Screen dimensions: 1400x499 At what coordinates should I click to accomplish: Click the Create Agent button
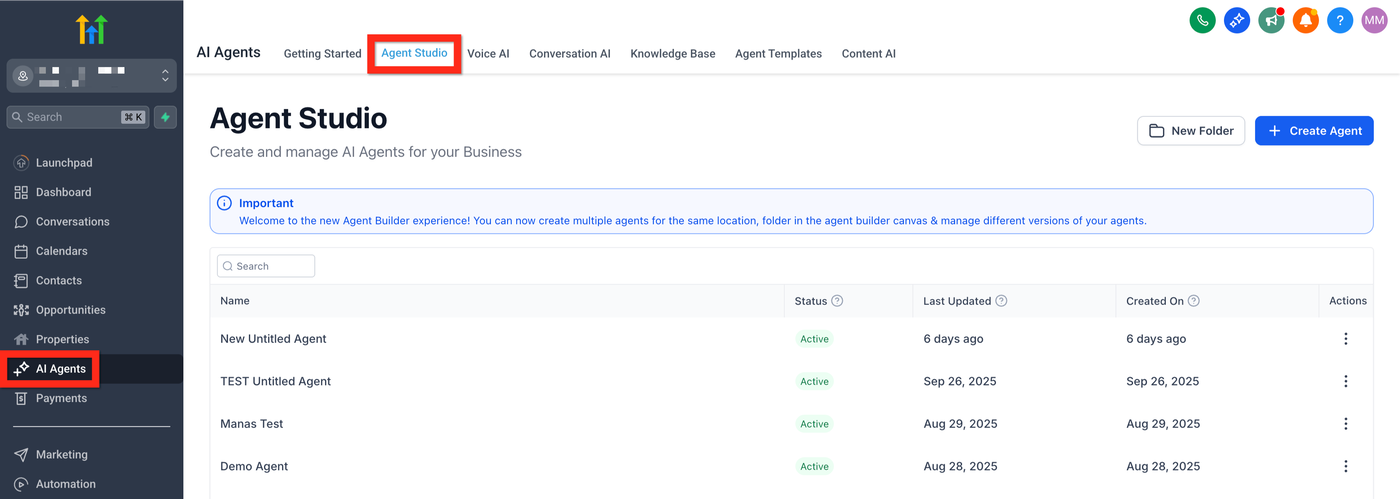click(1314, 131)
